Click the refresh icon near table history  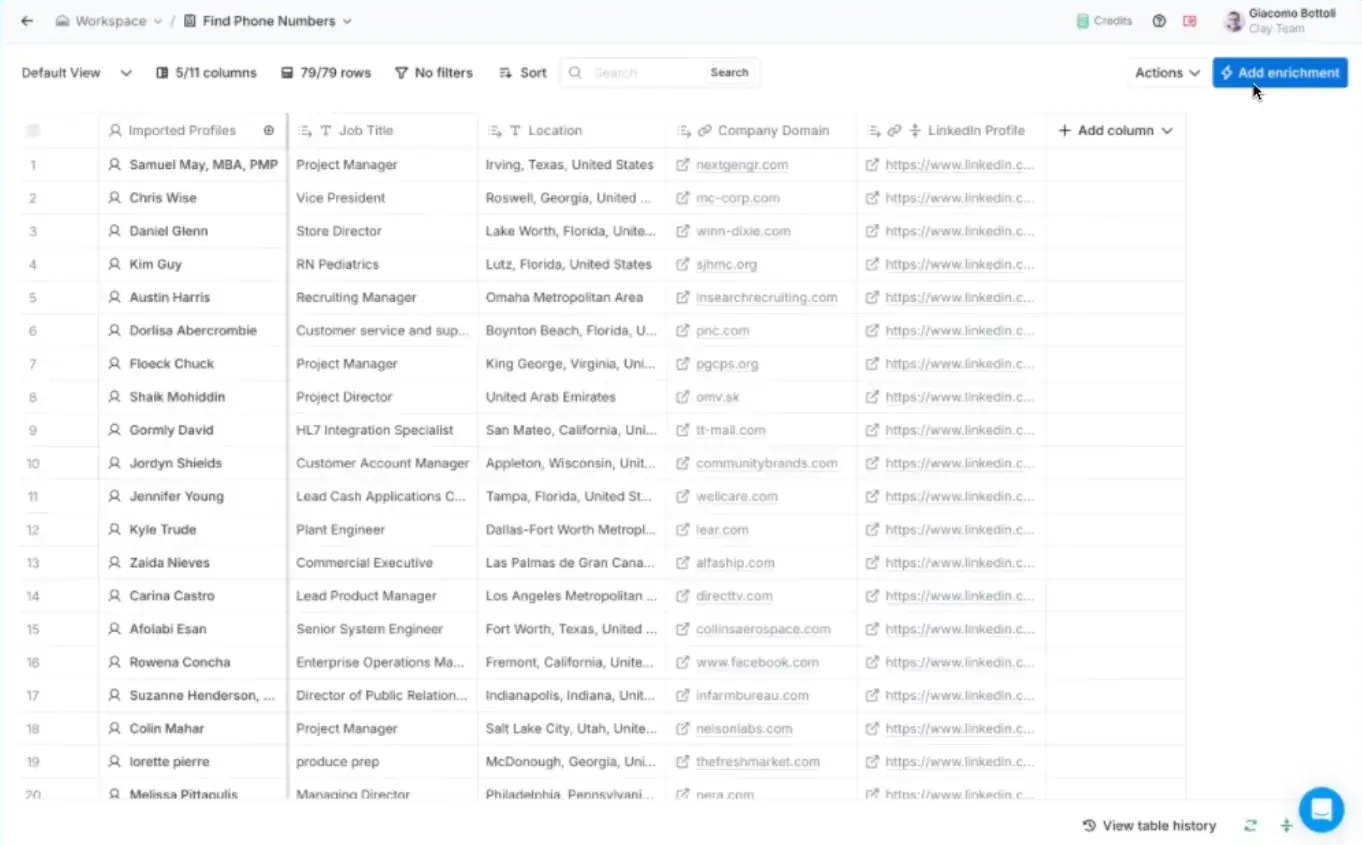click(1250, 826)
